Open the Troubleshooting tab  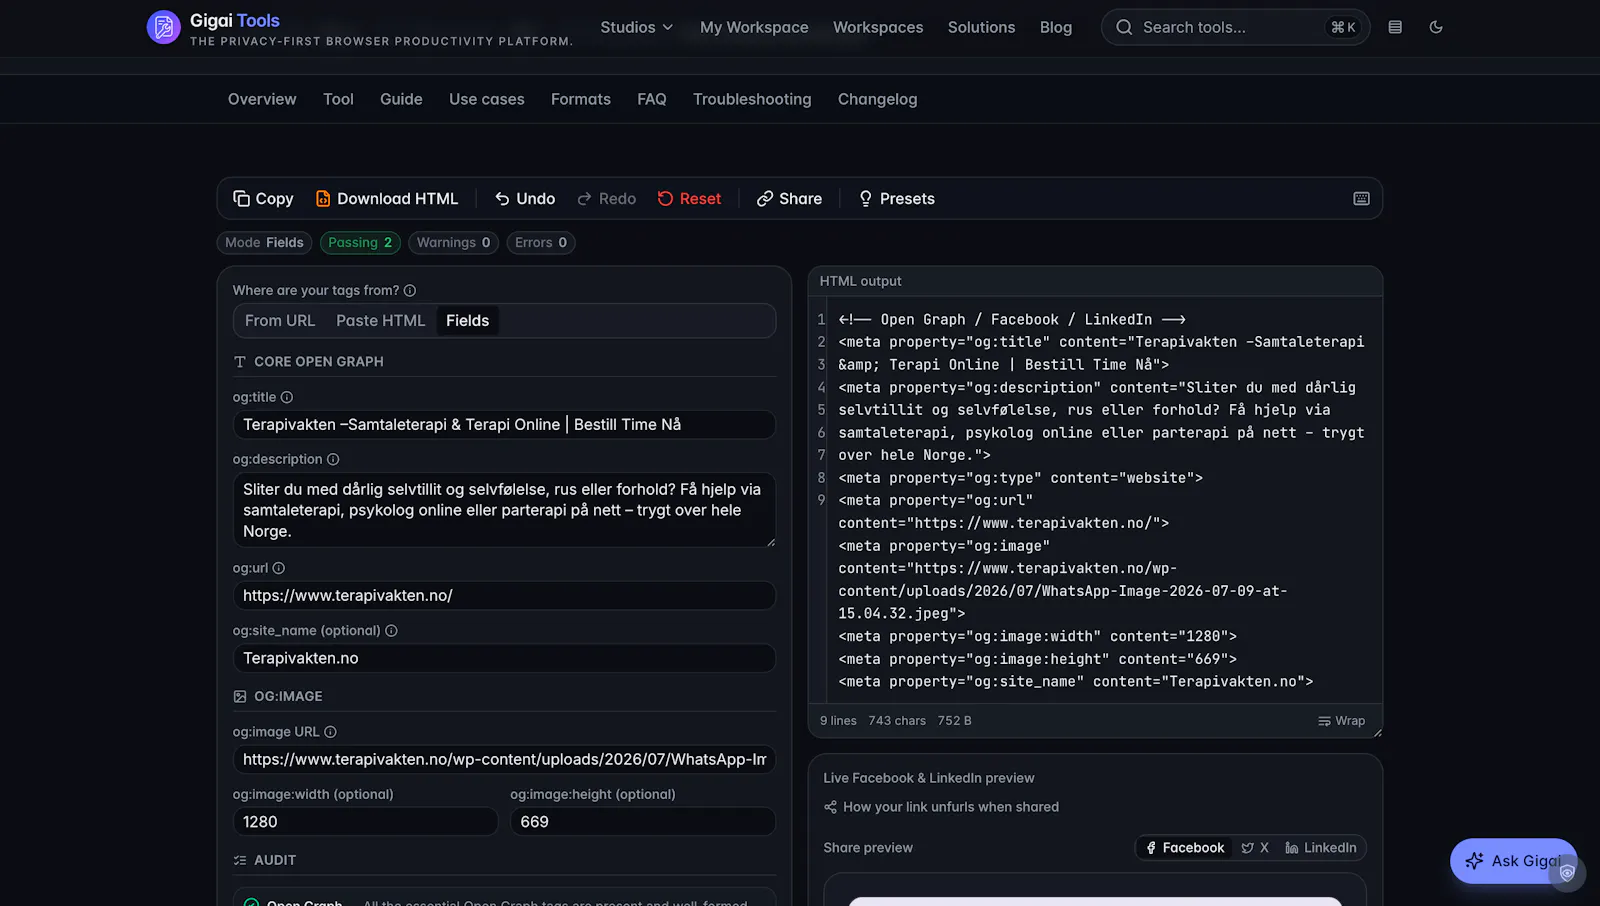[752, 99]
